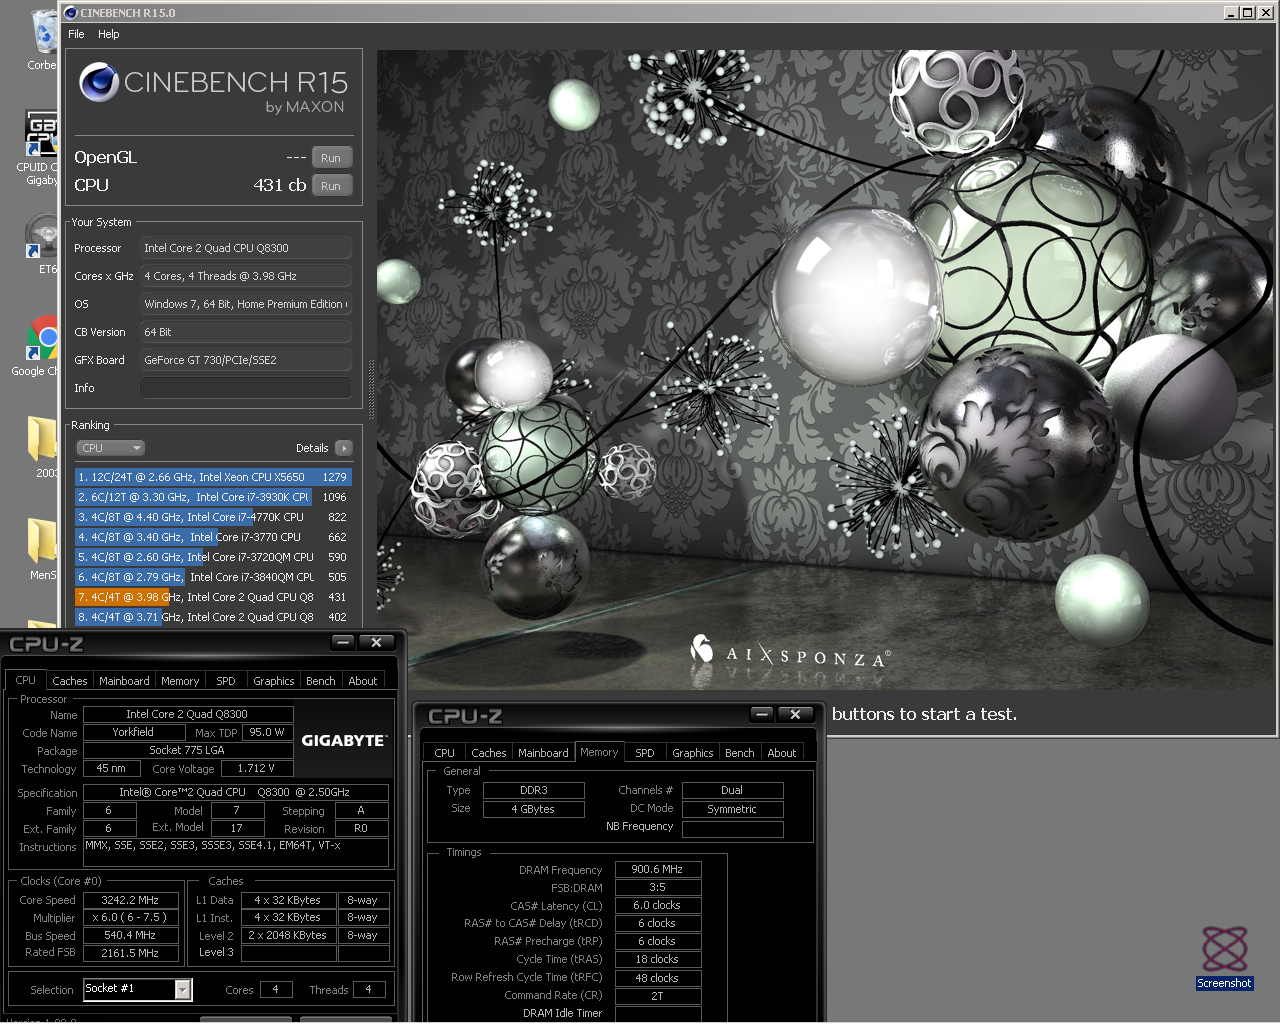This screenshot has width=1280, height=1024.
Task: Click the Cinebench panel splitter handle
Action: coord(372,388)
